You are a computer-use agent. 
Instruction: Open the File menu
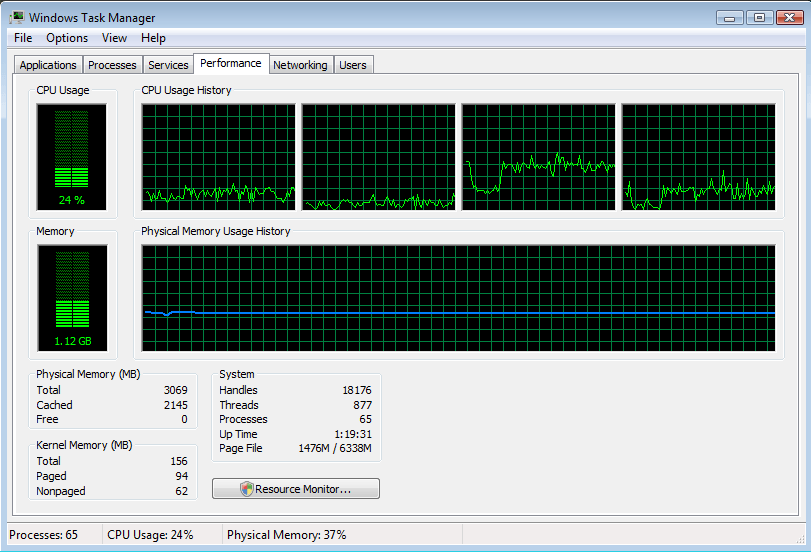[23, 38]
